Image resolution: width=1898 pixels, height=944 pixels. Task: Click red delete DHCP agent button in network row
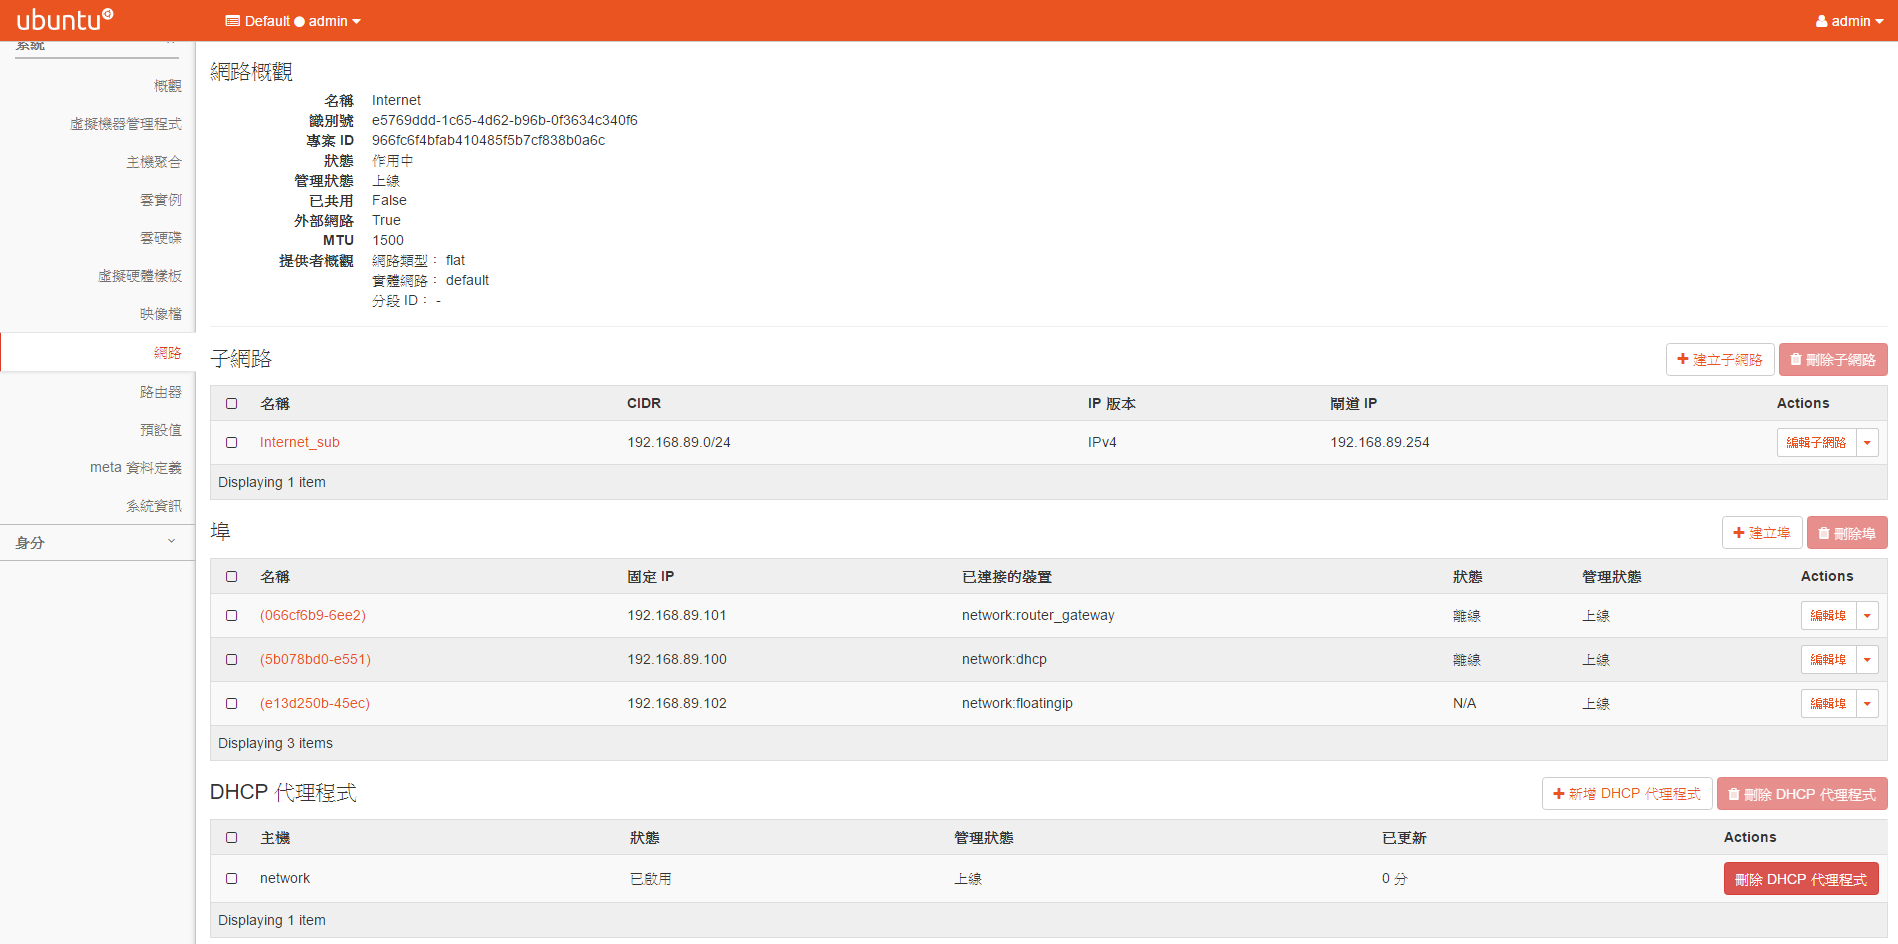1800,879
